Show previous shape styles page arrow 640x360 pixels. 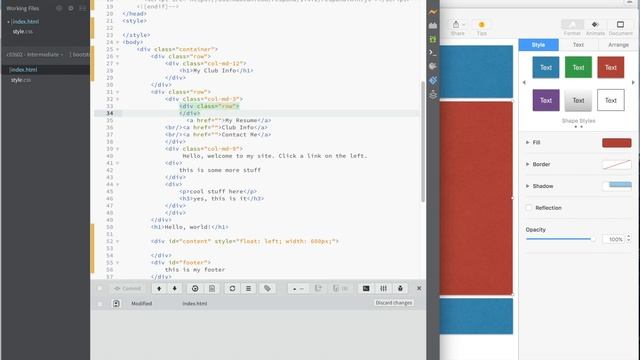click(x=524, y=82)
